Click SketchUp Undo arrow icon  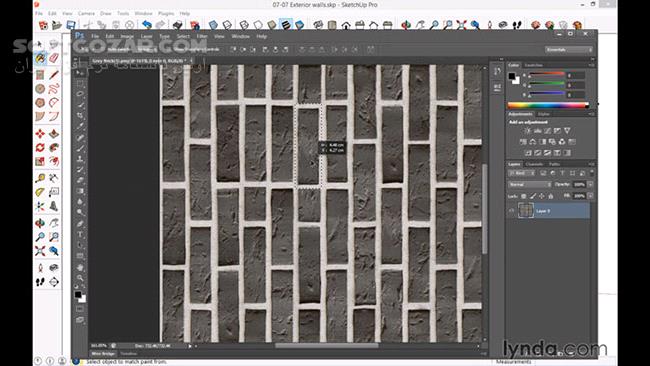point(147,25)
